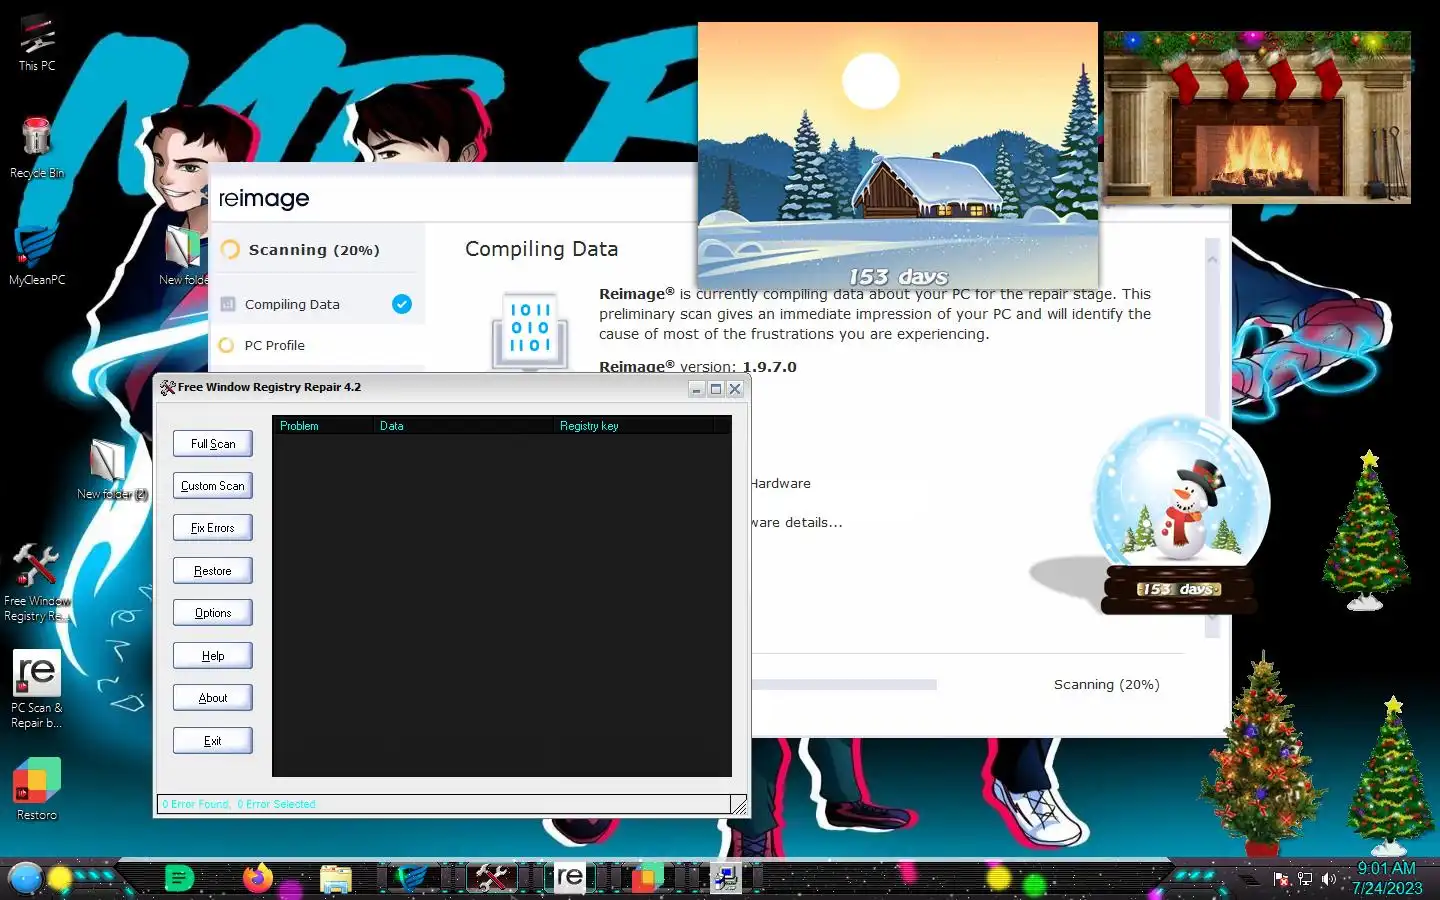Click the snowy cabin countdown widget
This screenshot has height=900, width=1440.
pos(898,156)
